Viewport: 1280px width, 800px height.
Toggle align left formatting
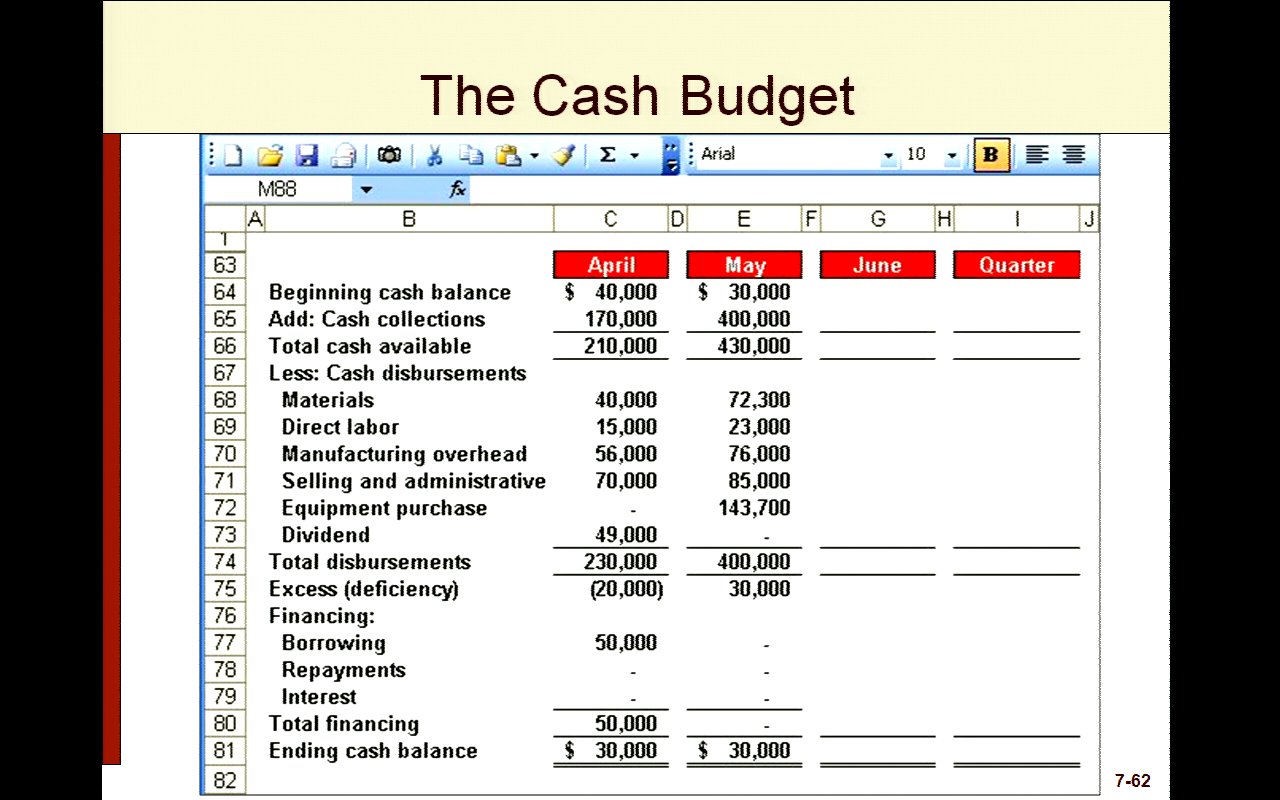pyautogui.click(x=1037, y=155)
